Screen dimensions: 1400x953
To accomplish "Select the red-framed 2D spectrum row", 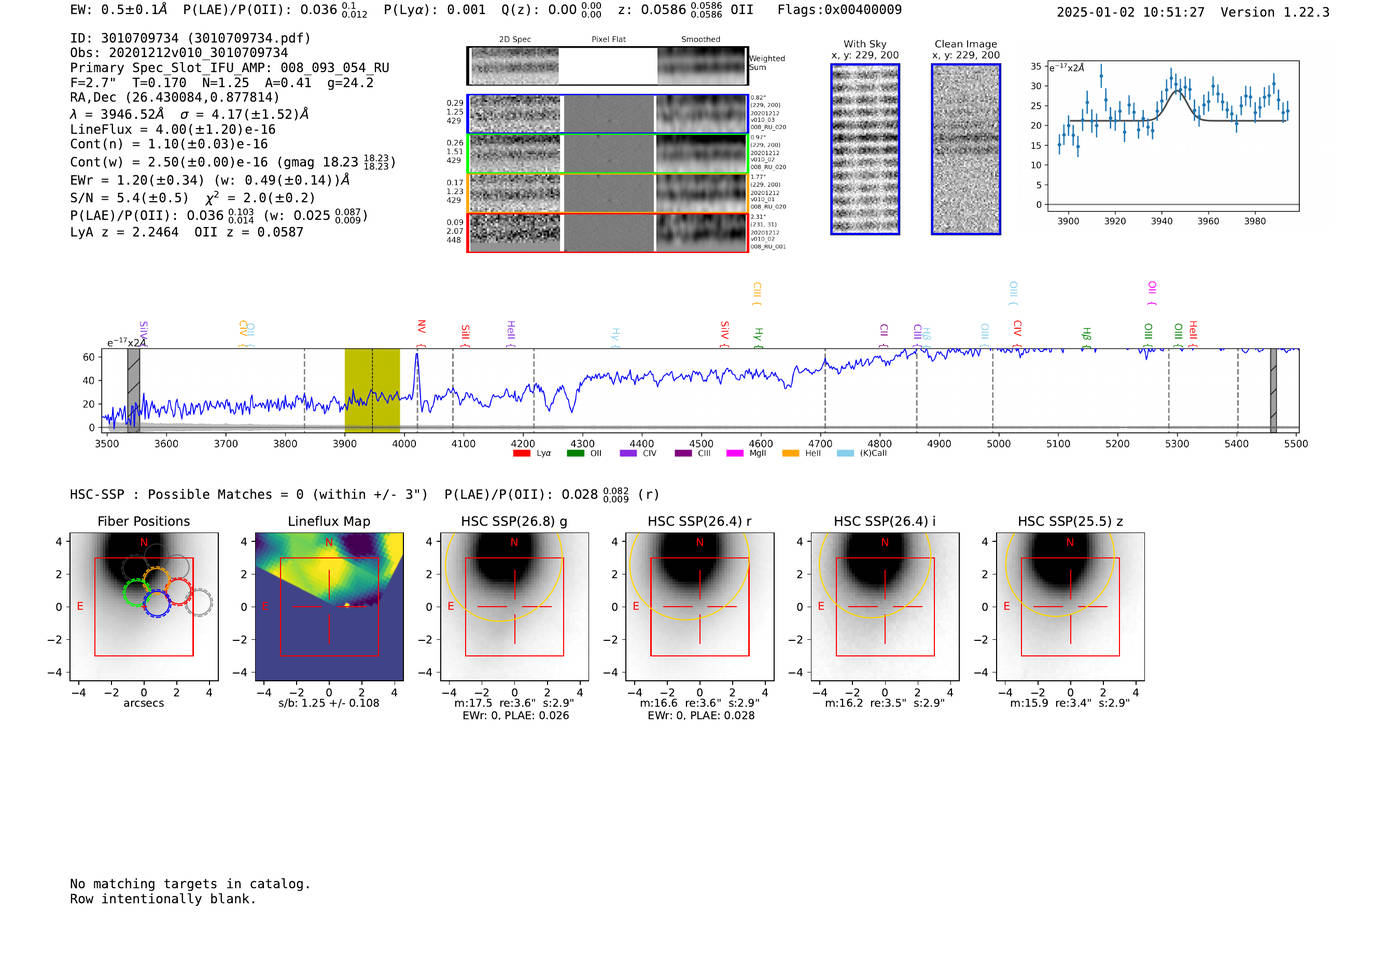I will (x=607, y=232).
